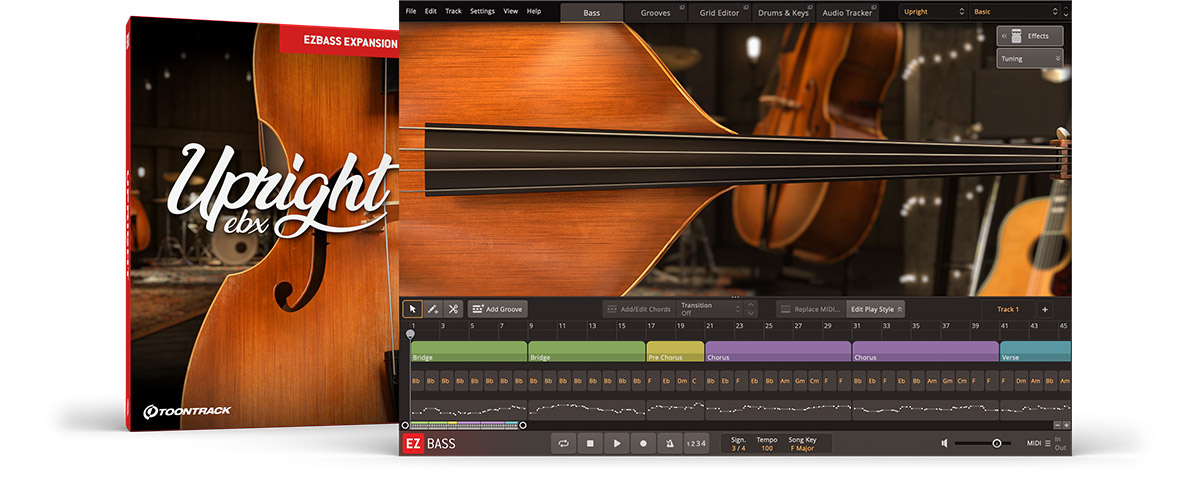Pop out the Grid Editor tab window
The height and width of the screenshot is (488, 1200).
coord(747,6)
